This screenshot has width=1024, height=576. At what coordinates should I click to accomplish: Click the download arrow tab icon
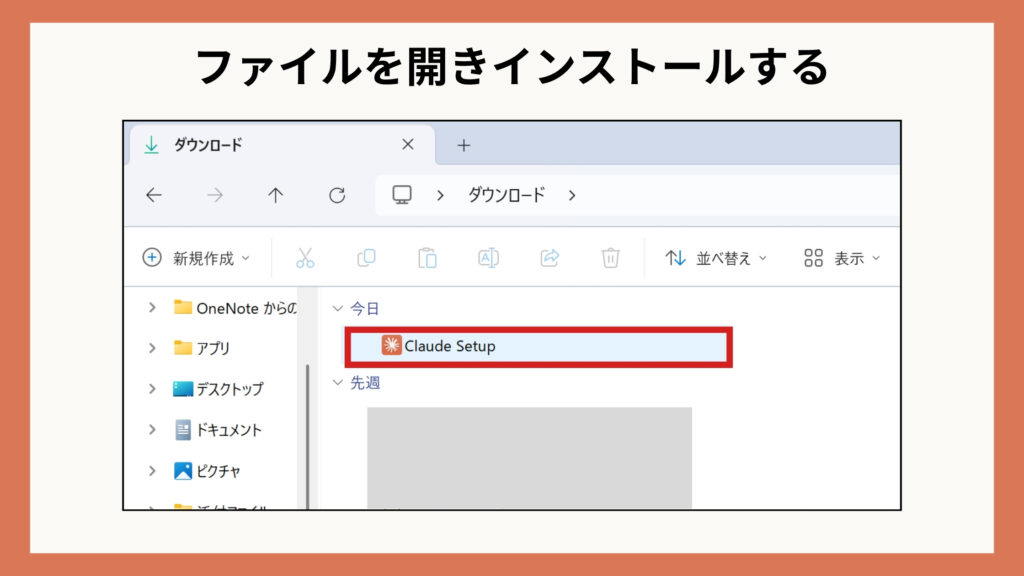pyautogui.click(x=152, y=145)
